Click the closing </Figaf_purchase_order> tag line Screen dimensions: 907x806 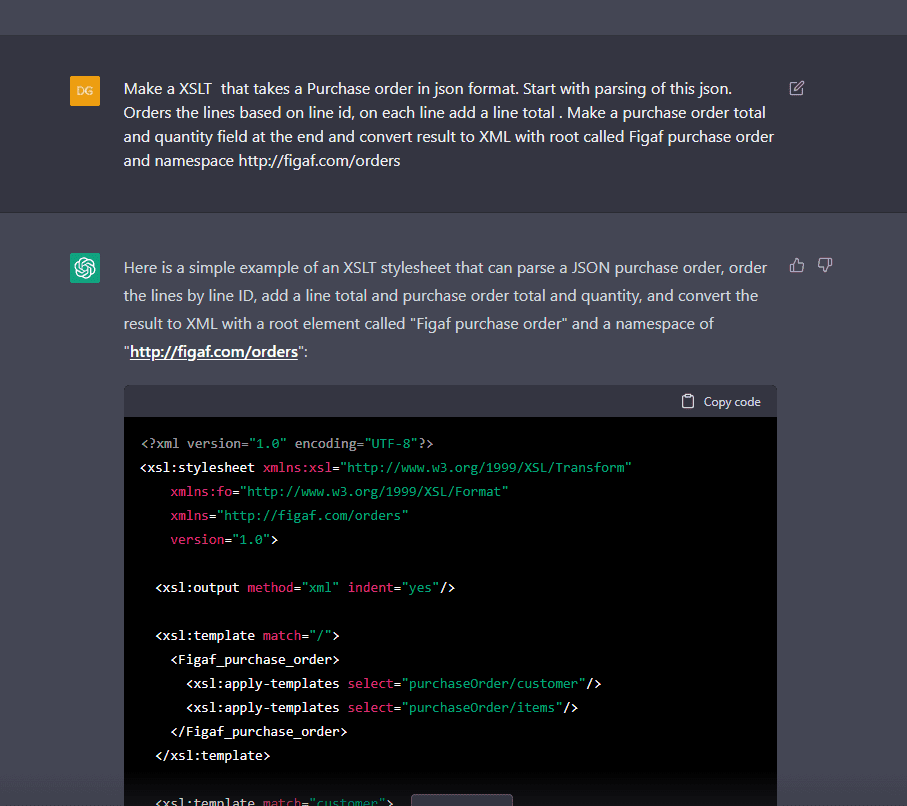pos(259,732)
